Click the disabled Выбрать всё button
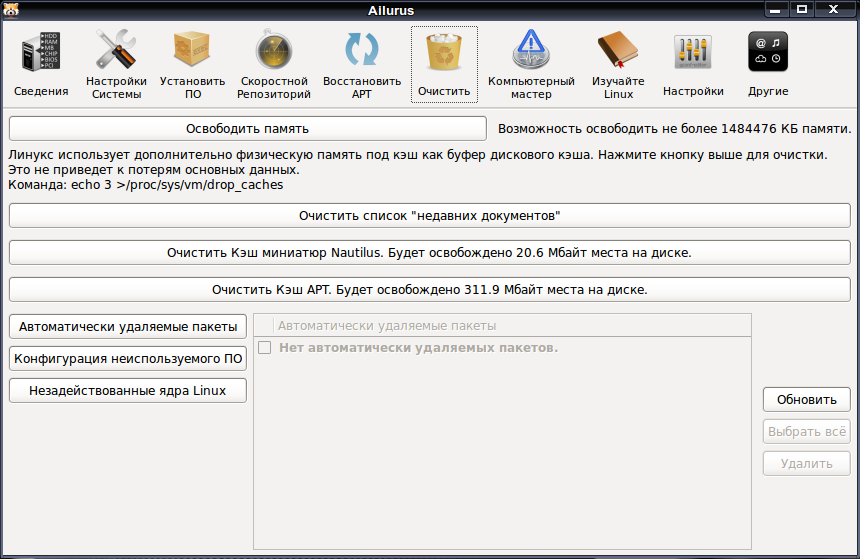The height and width of the screenshot is (559, 860). tap(806, 431)
